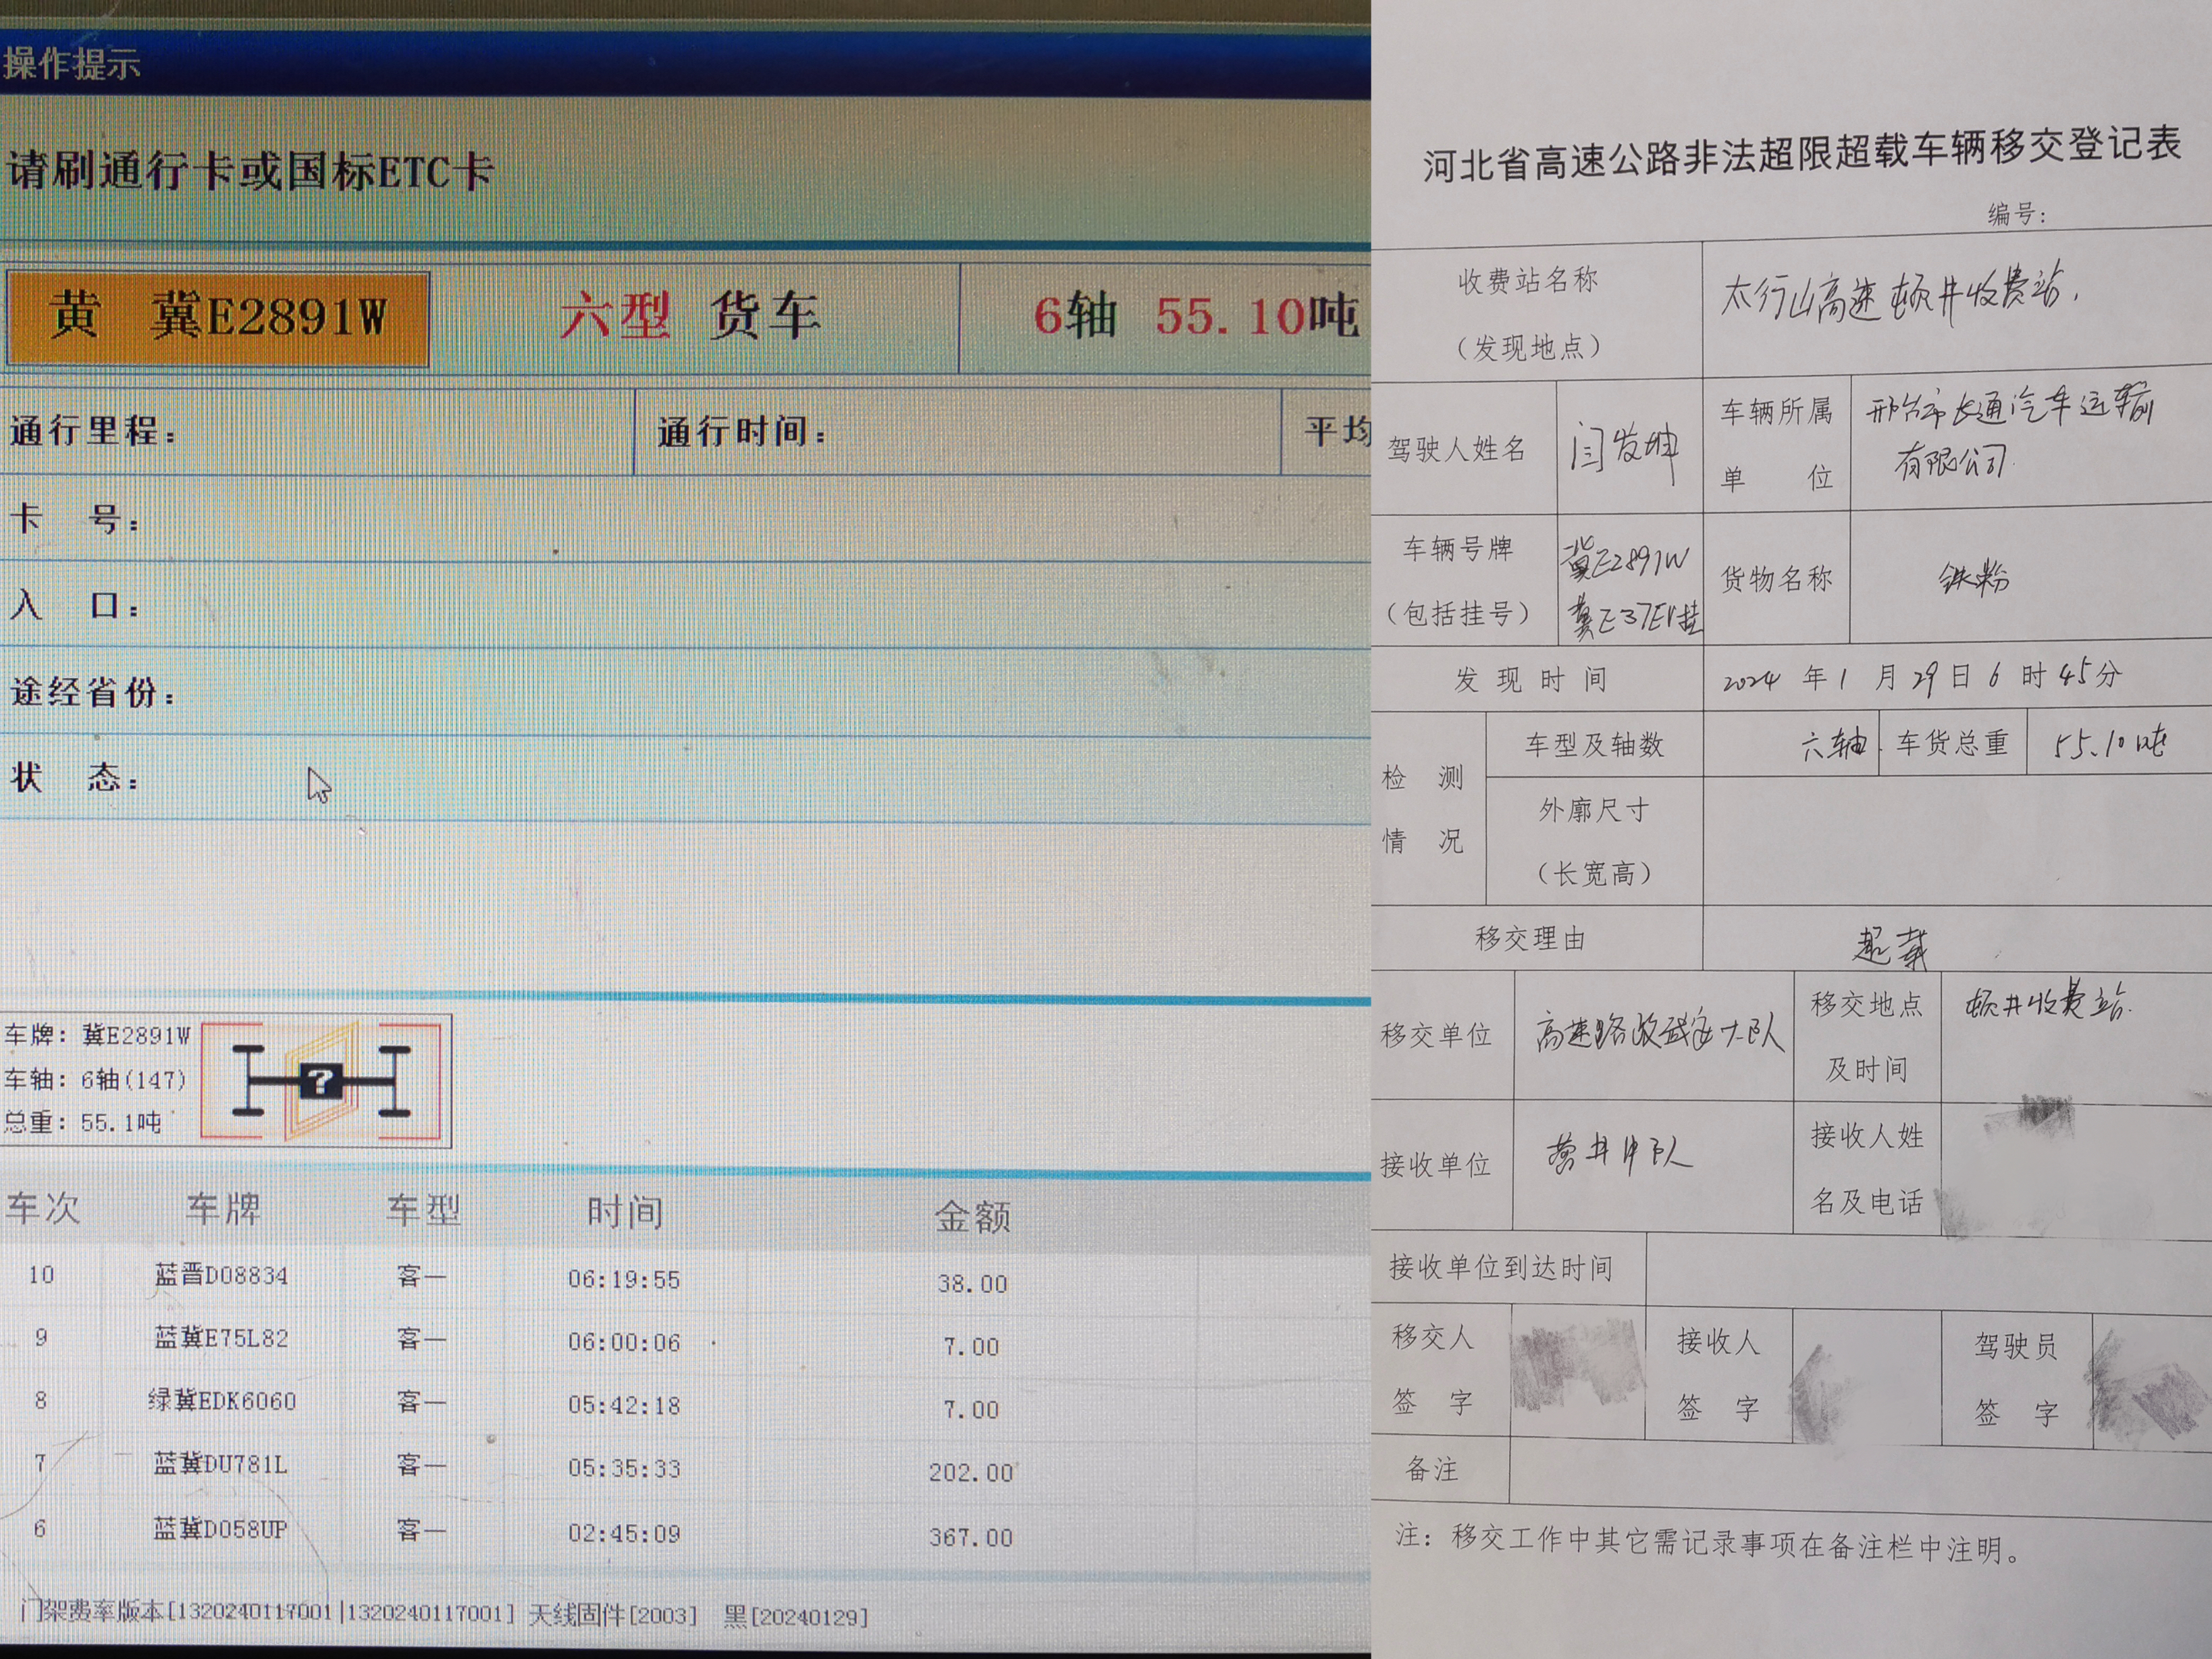Image resolution: width=2212 pixels, height=1659 pixels.
Task: Click the 途经省份 field row
Action: (685, 692)
